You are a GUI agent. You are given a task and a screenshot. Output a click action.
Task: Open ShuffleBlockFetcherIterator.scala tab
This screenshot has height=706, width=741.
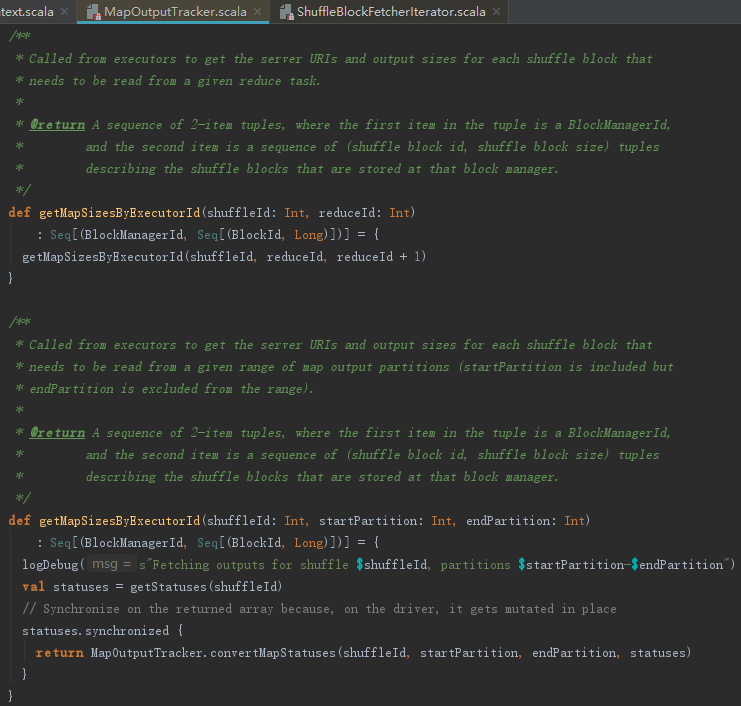click(389, 12)
